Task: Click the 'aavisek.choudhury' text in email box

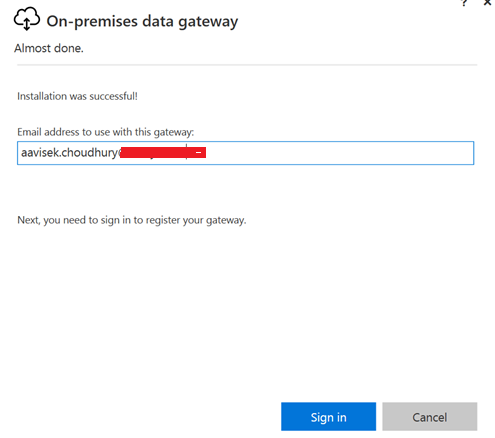Action: 68,153
